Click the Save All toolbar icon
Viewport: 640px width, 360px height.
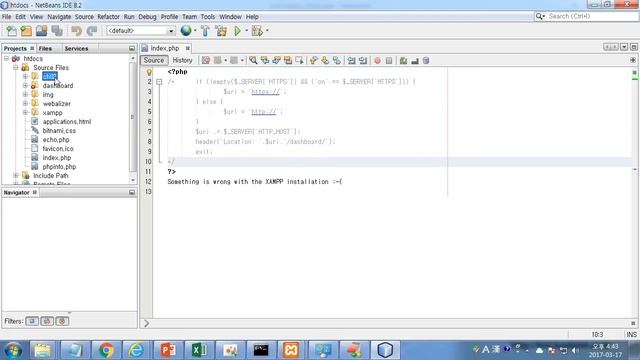(x=57, y=31)
